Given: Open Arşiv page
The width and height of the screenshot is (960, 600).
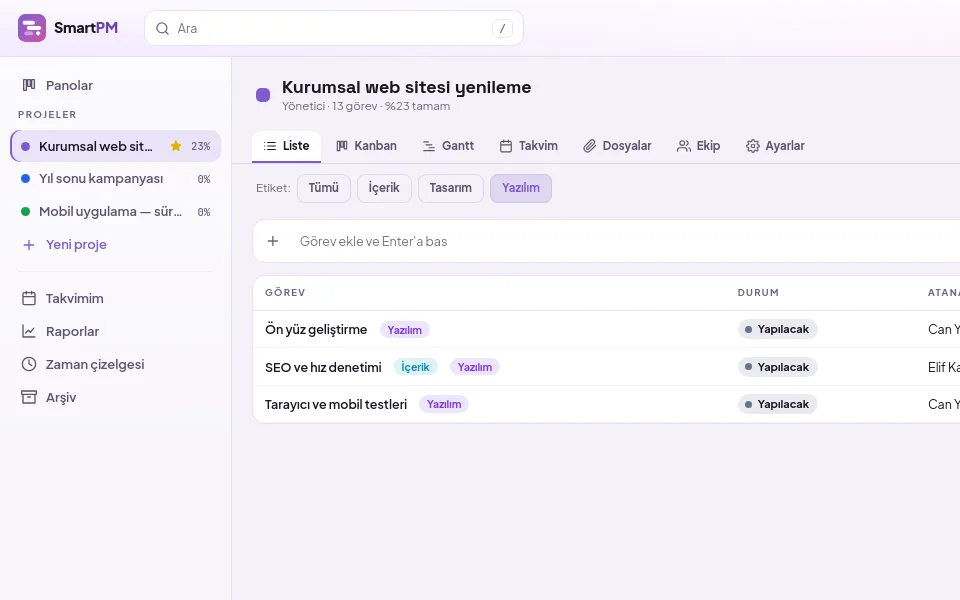Looking at the screenshot, I should (115, 397).
